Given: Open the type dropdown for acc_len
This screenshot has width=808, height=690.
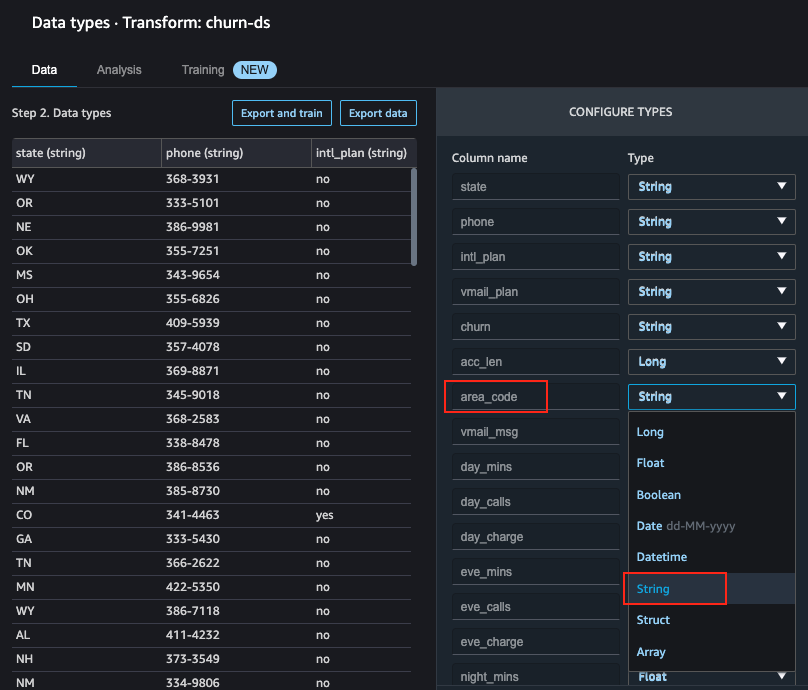Looking at the screenshot, I should [712, 362].
